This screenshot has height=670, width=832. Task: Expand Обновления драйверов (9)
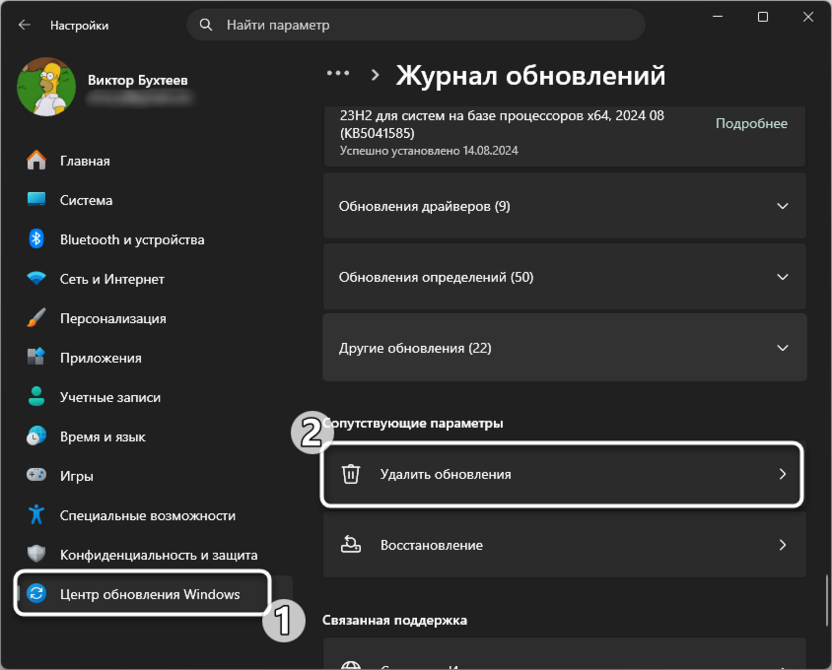561,206
